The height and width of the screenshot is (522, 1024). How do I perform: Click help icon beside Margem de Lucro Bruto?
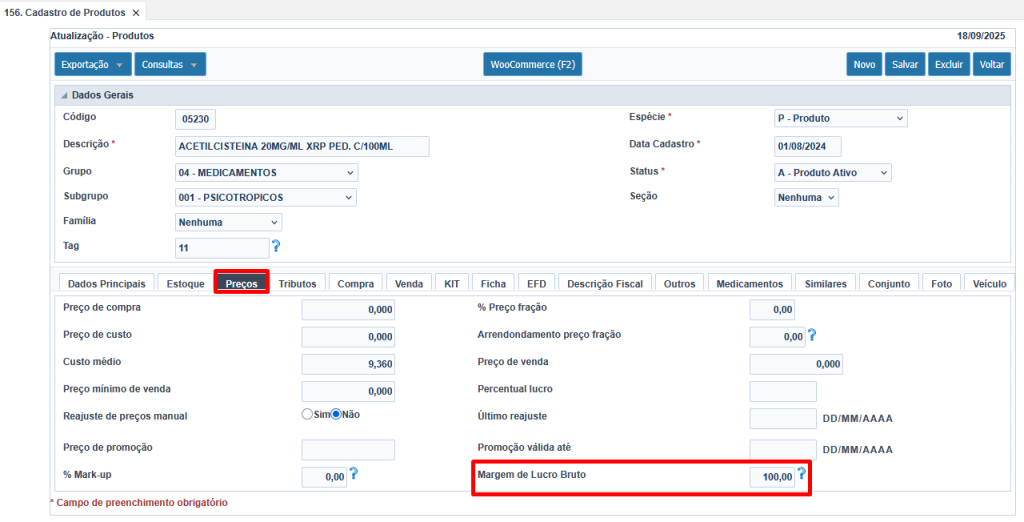(801, 475)
